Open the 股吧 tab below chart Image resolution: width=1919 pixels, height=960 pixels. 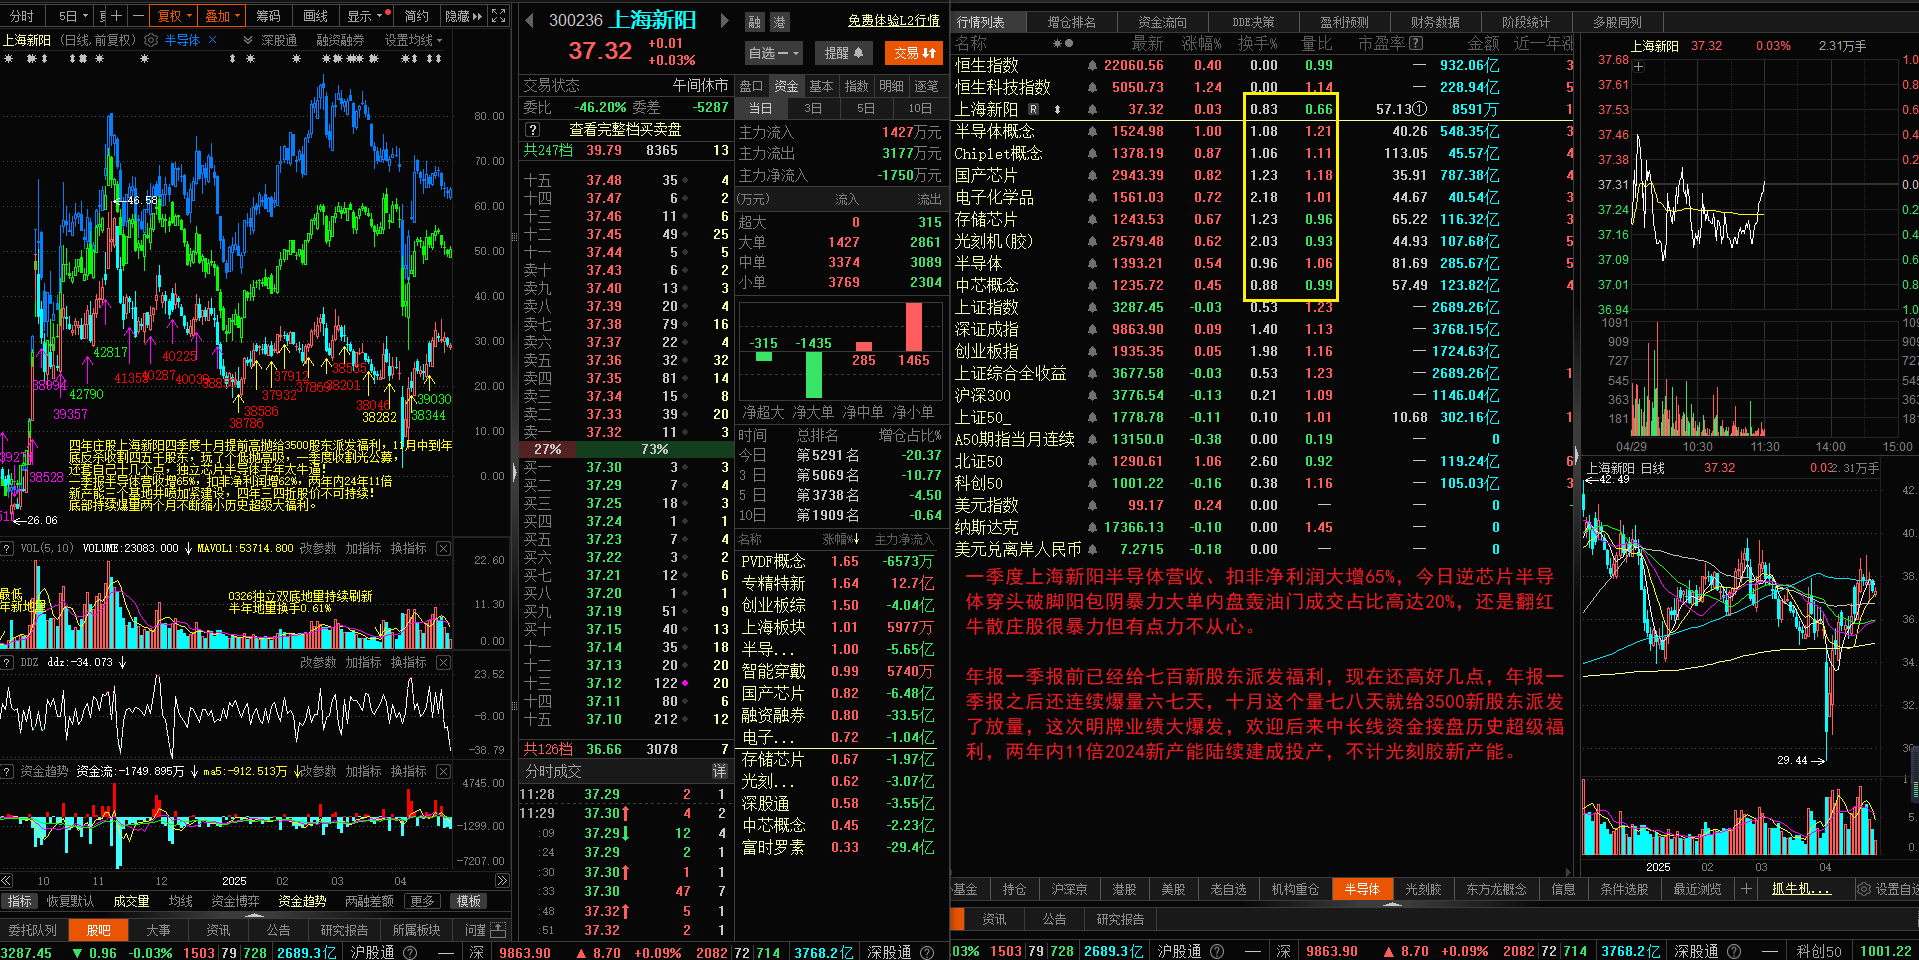click(99, 930)
